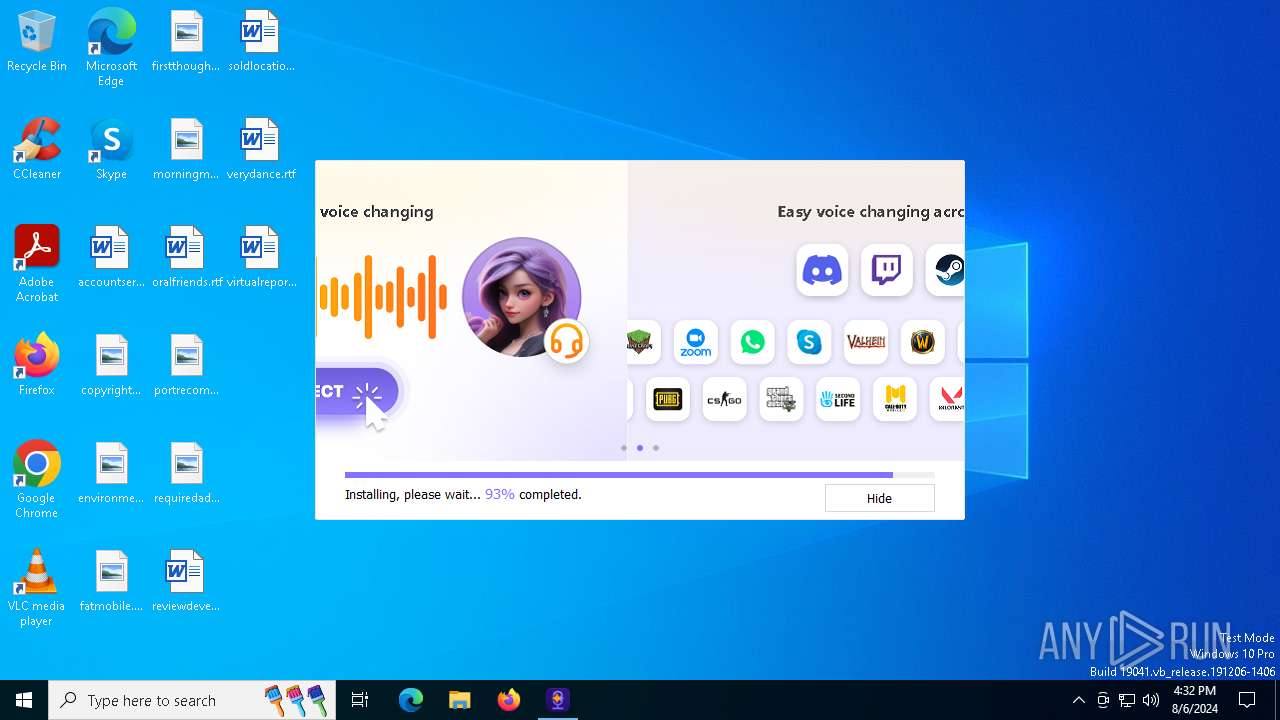Image resolution: width=1280 pixels, height=720 pixels.
Task: Click the installation progress bar
Action: click(x=640, y=475)
